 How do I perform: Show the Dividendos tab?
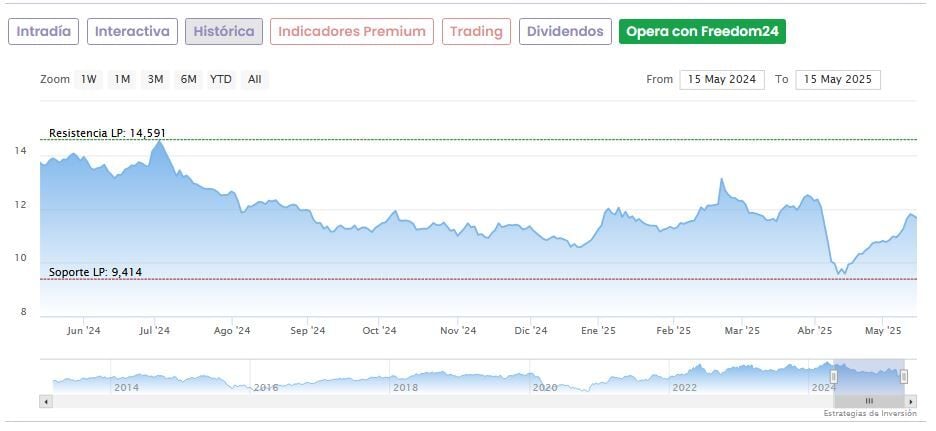565,31
